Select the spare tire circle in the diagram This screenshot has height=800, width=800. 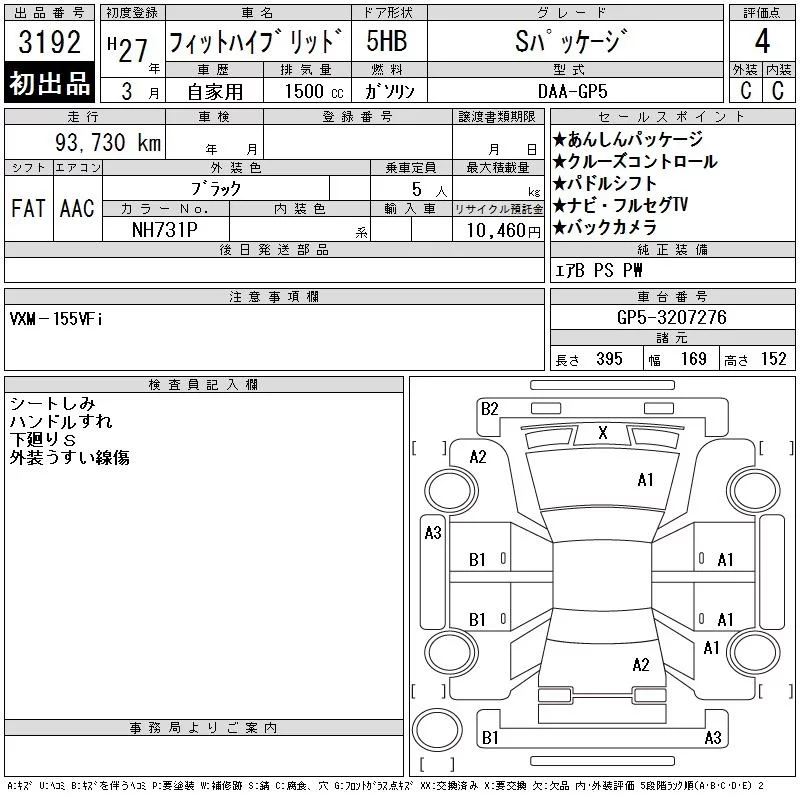click(436, 728)
